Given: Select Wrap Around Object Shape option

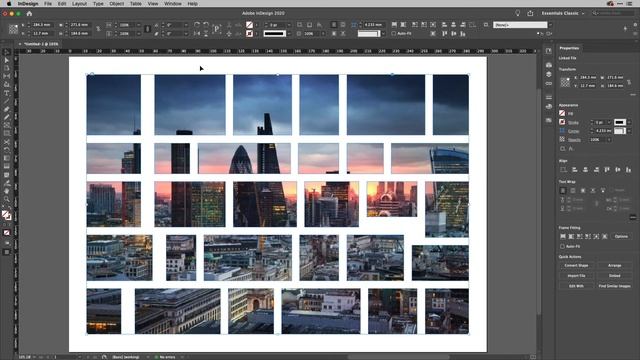Looking at the screenshot, I should click(x=583, y=190).
